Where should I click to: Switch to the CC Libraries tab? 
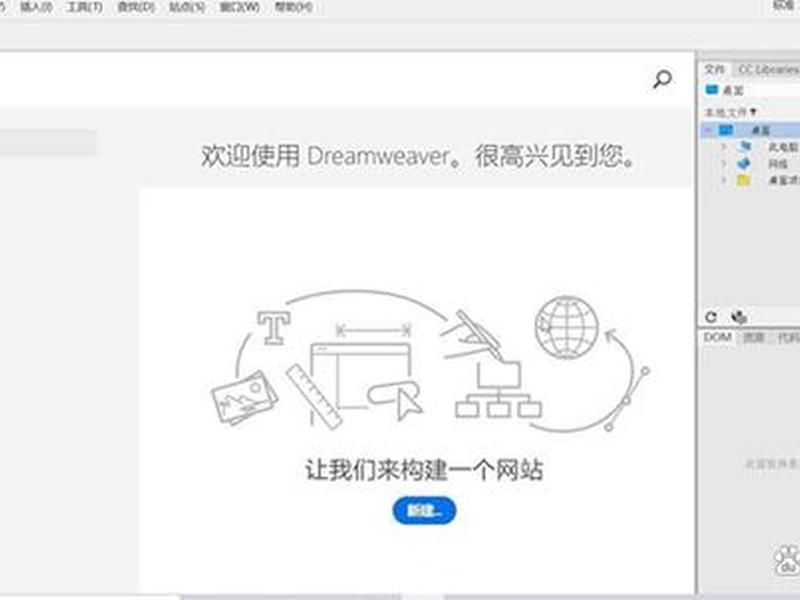click(768, 69)
